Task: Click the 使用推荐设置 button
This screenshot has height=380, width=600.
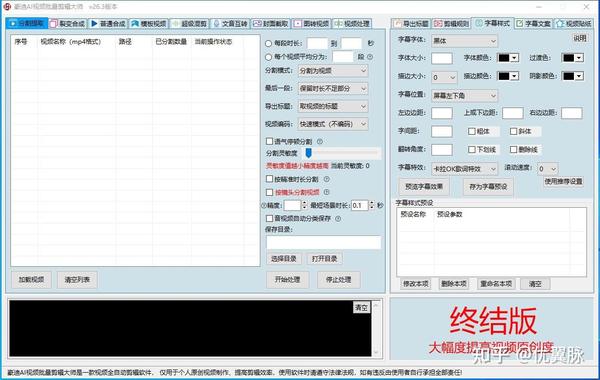Action: 563,181
